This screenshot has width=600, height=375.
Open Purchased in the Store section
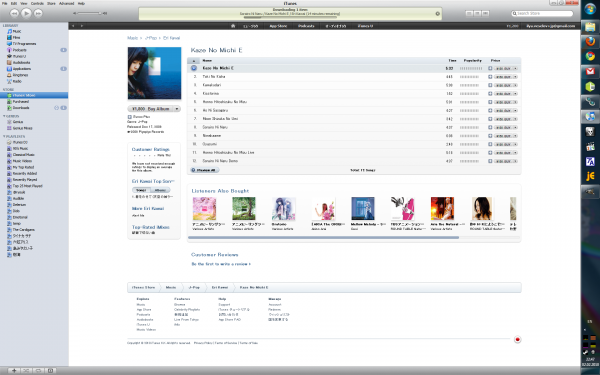pyautogui.click(x=18, y=102)
